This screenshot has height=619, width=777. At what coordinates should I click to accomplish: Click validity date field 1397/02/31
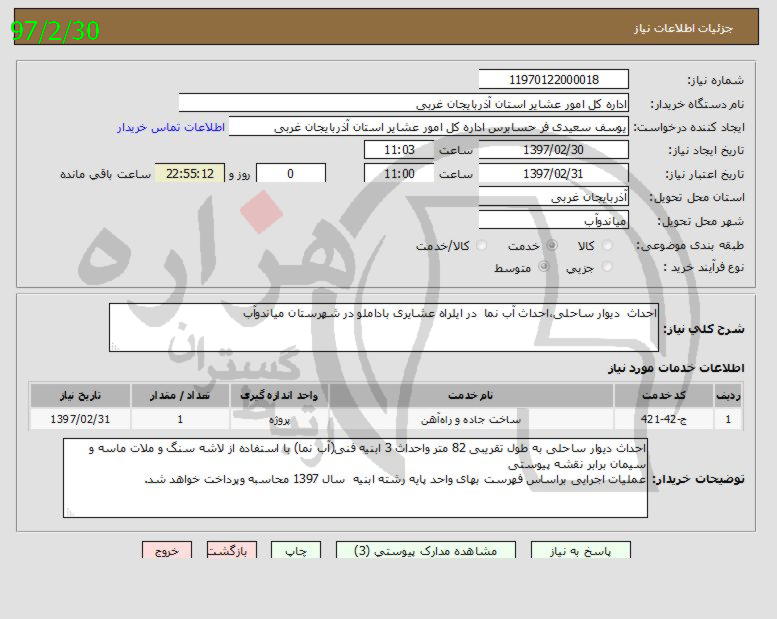554,173
